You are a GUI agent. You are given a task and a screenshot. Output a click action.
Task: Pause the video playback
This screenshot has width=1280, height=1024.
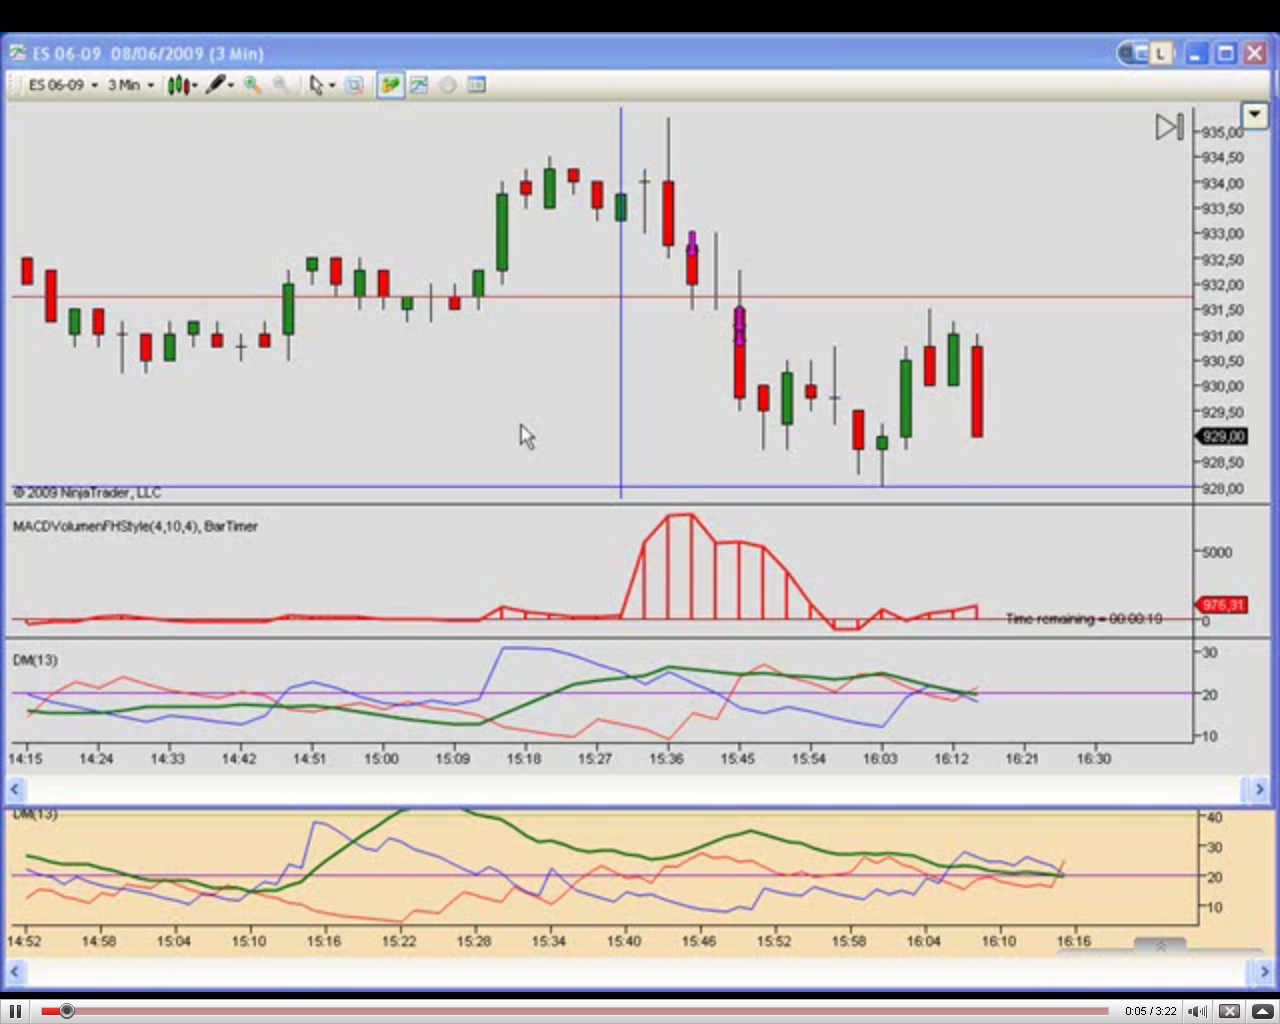coord(15,1011)
